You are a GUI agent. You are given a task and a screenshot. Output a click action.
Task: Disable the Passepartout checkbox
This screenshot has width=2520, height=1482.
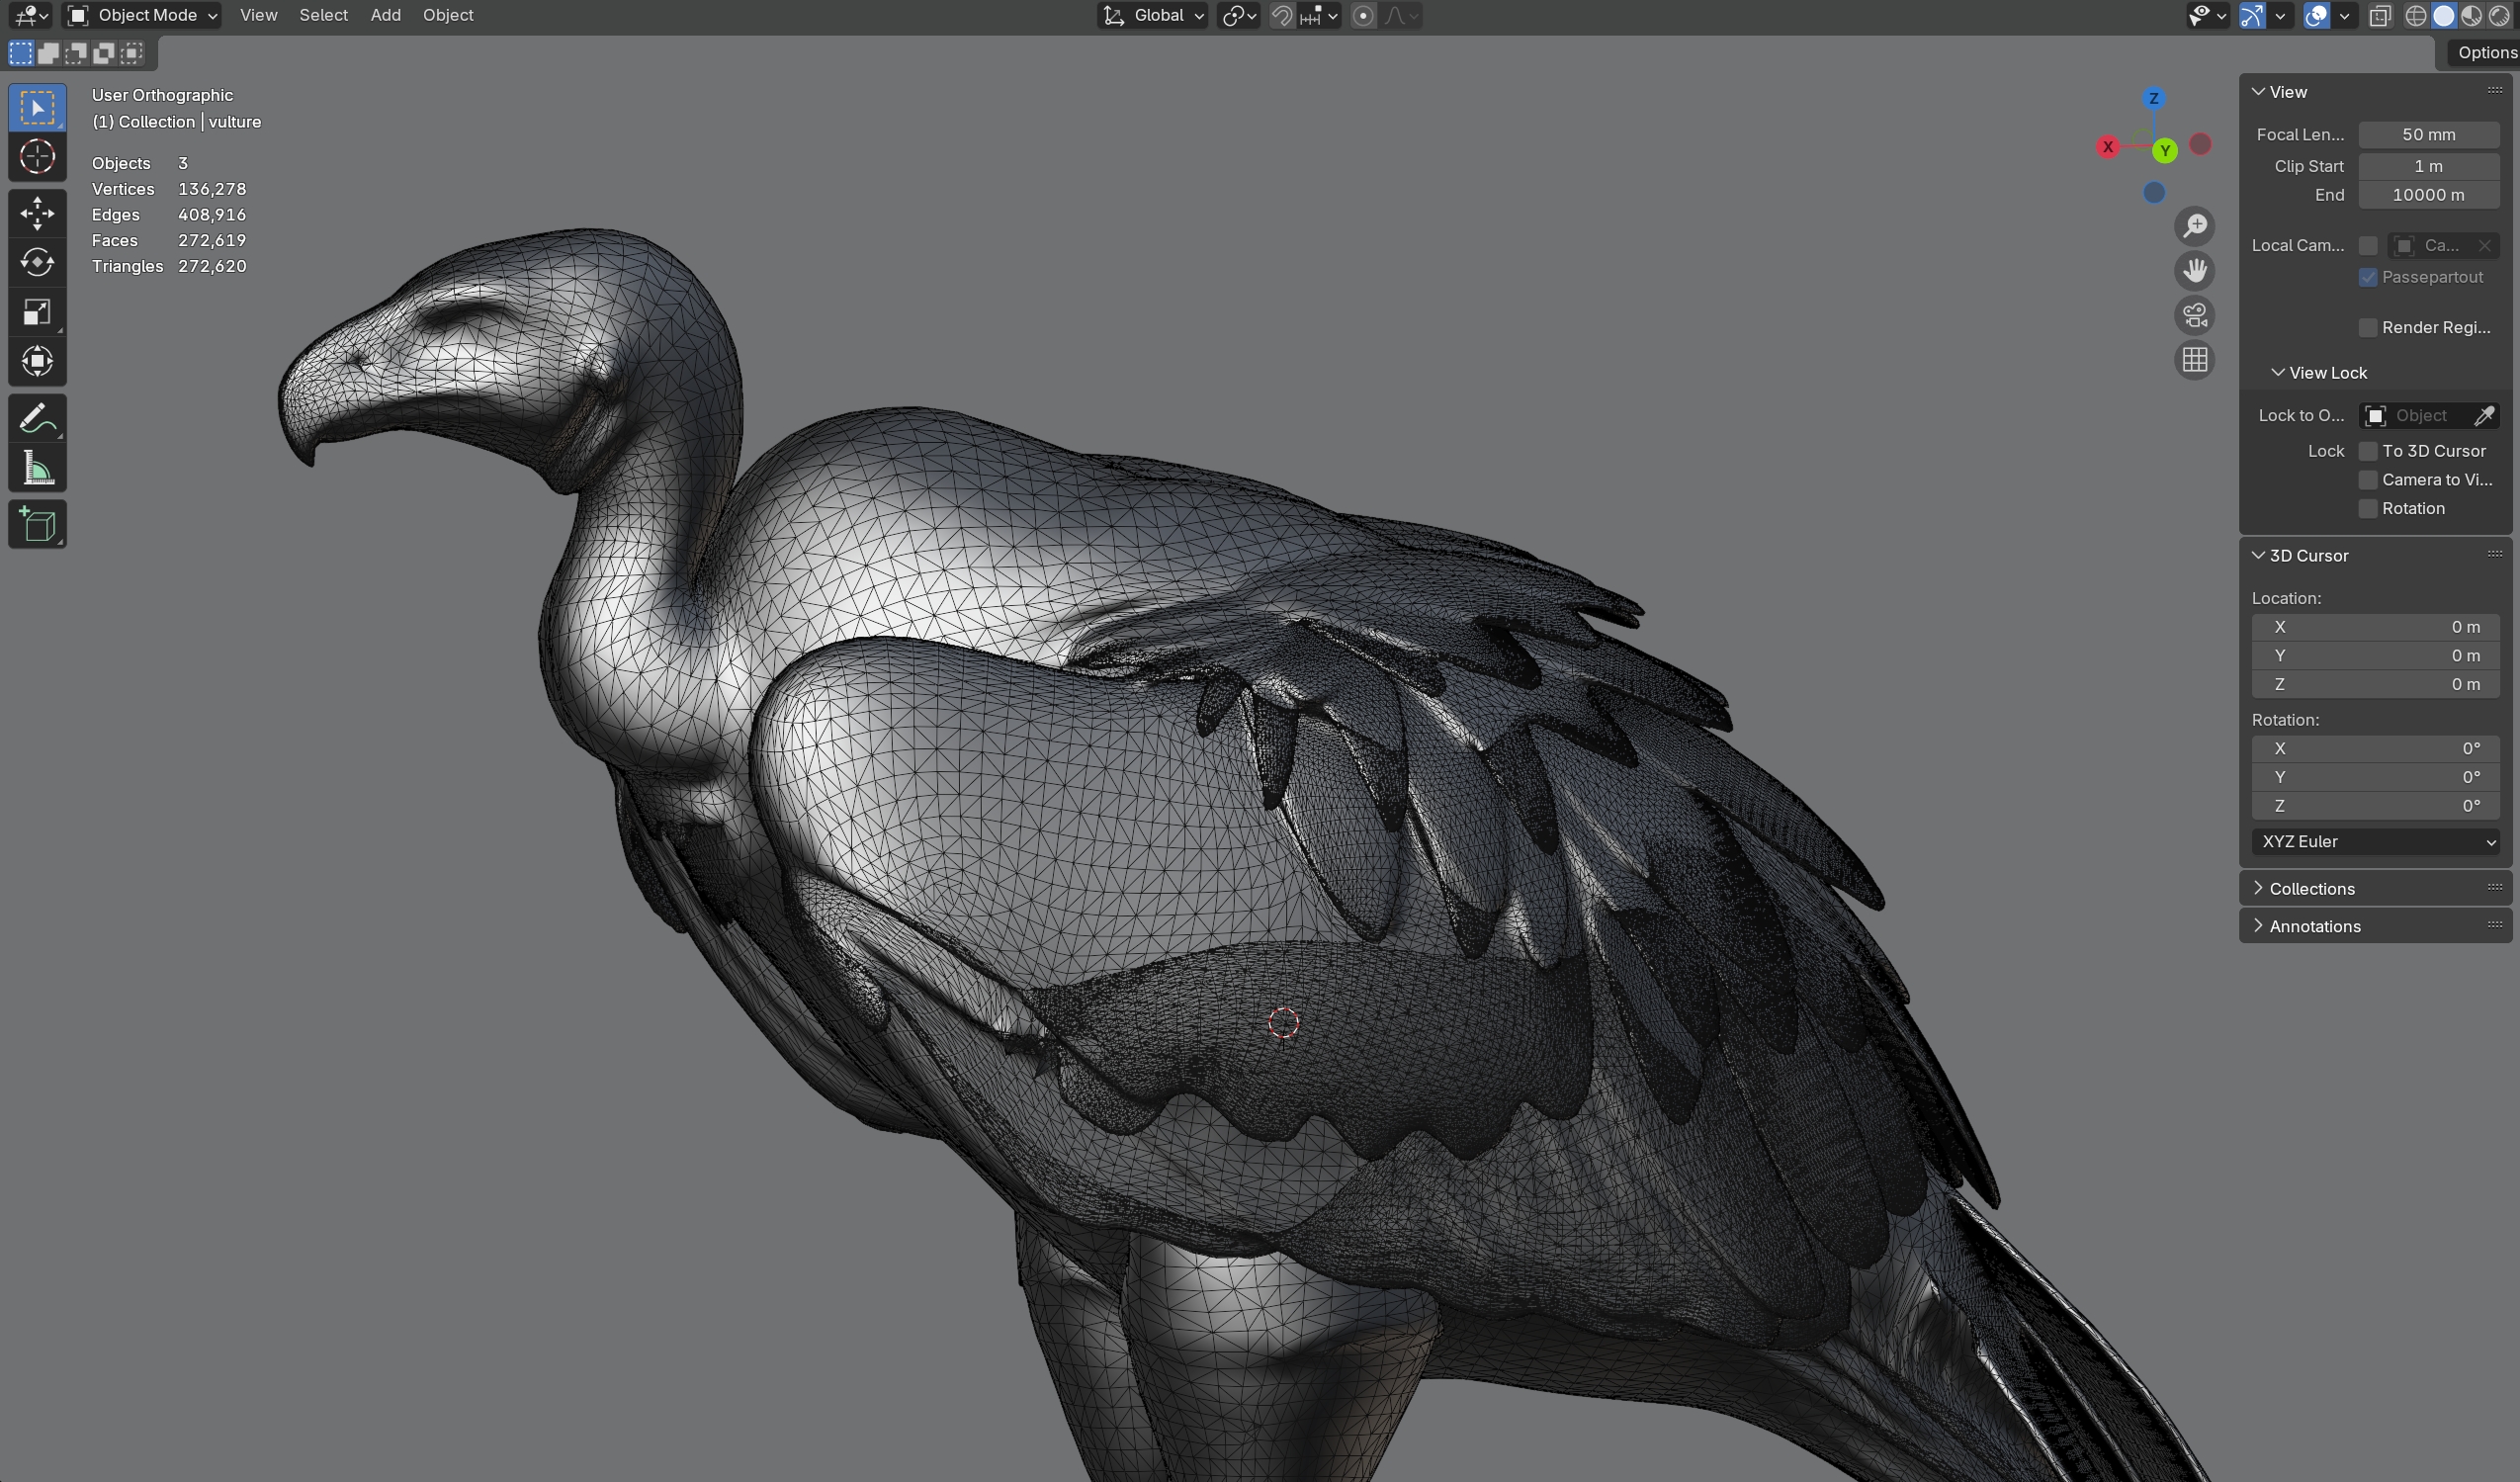tap(2367, 277)
